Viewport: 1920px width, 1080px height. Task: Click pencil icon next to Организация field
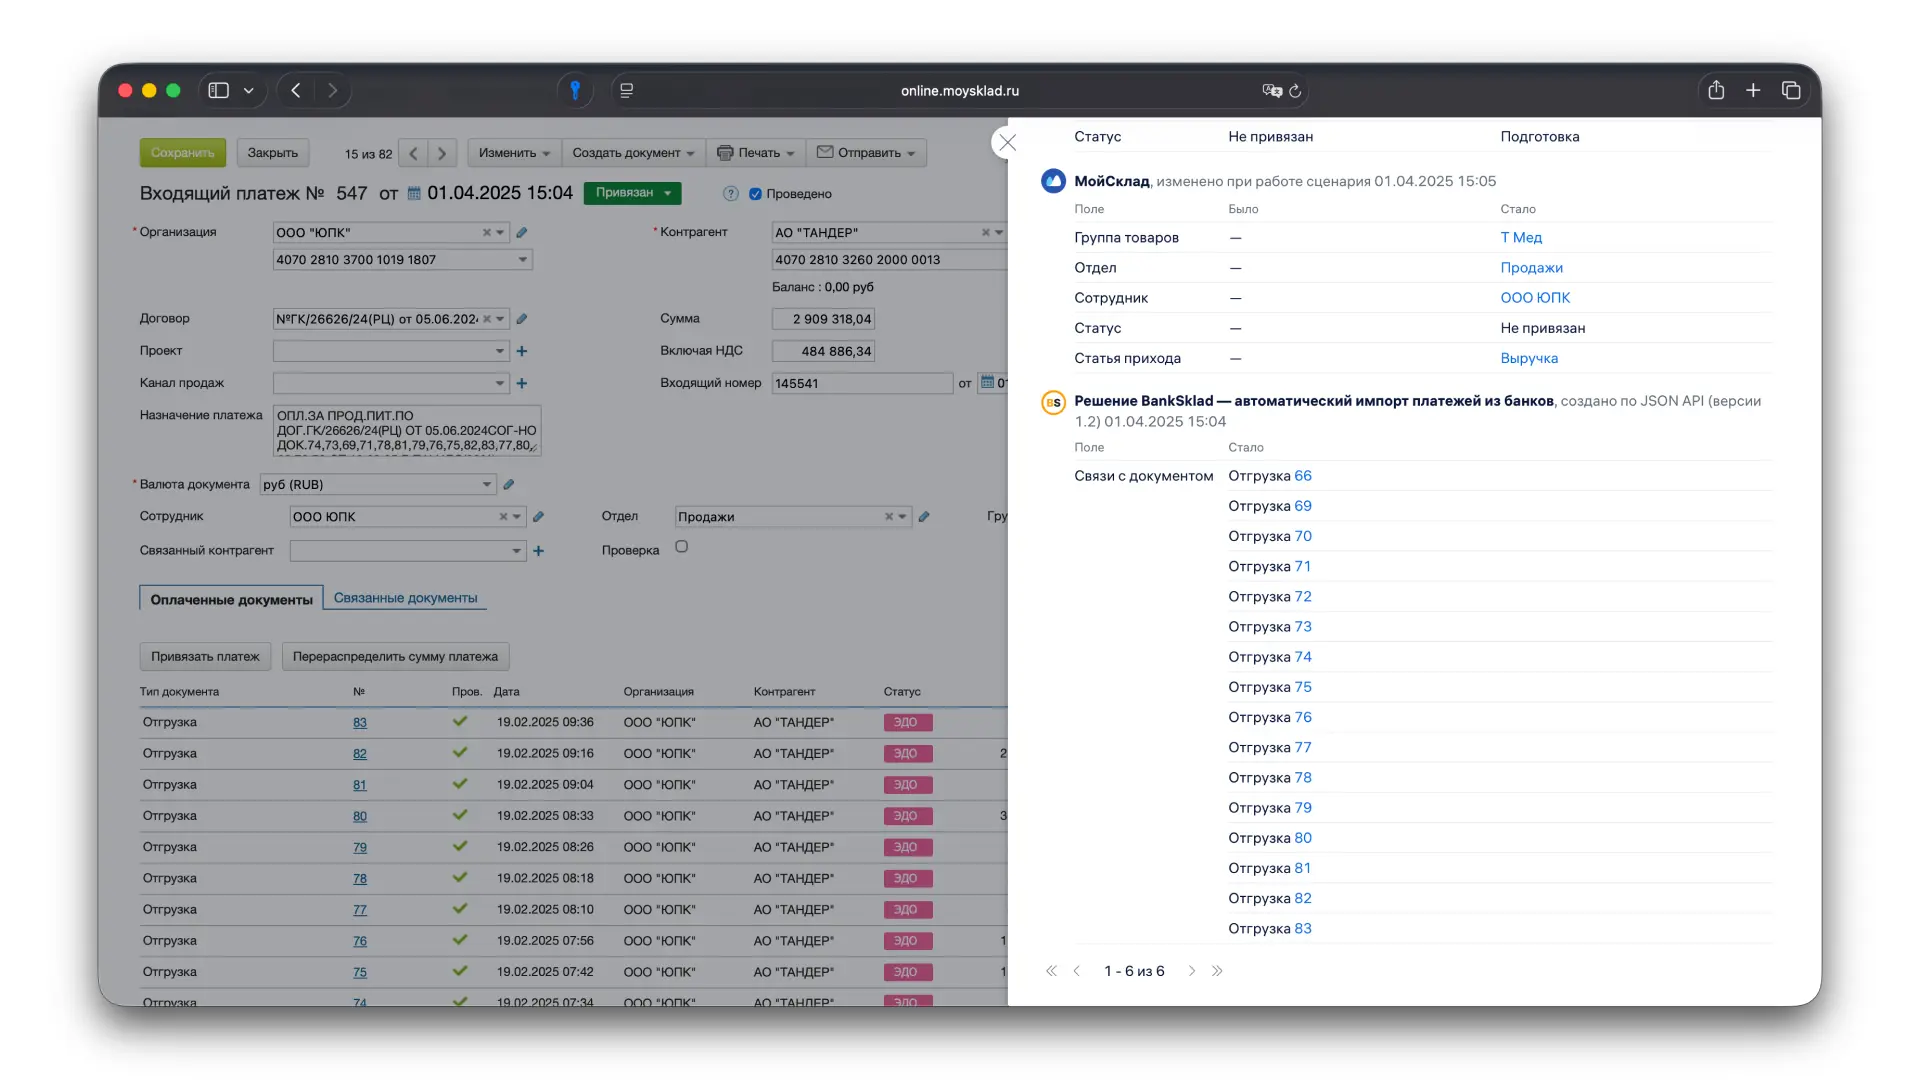tap(522, 232)
